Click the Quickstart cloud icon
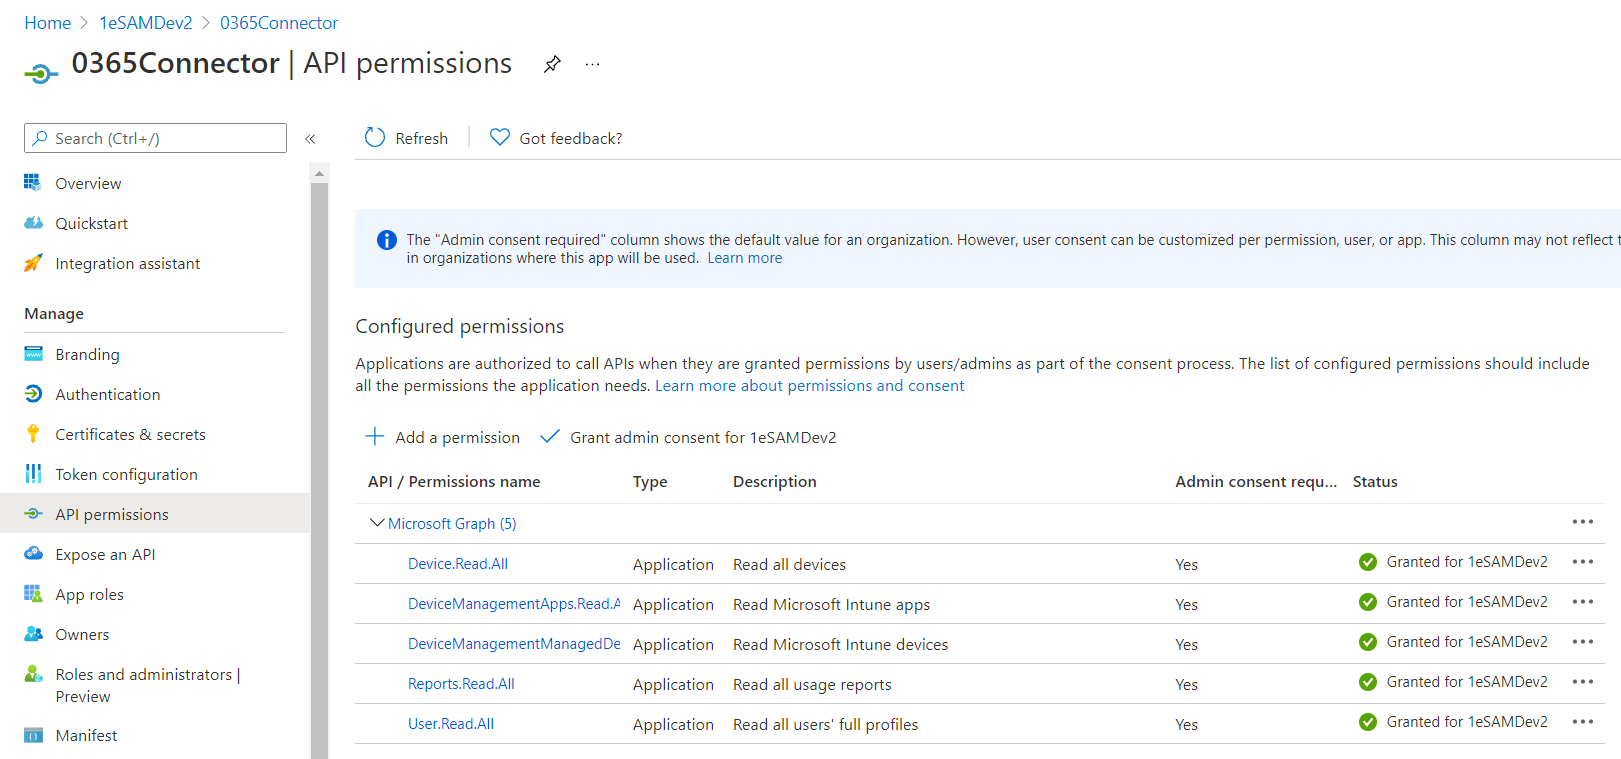The width and height of the screenshot is (1621, 759). pos(33,223)
